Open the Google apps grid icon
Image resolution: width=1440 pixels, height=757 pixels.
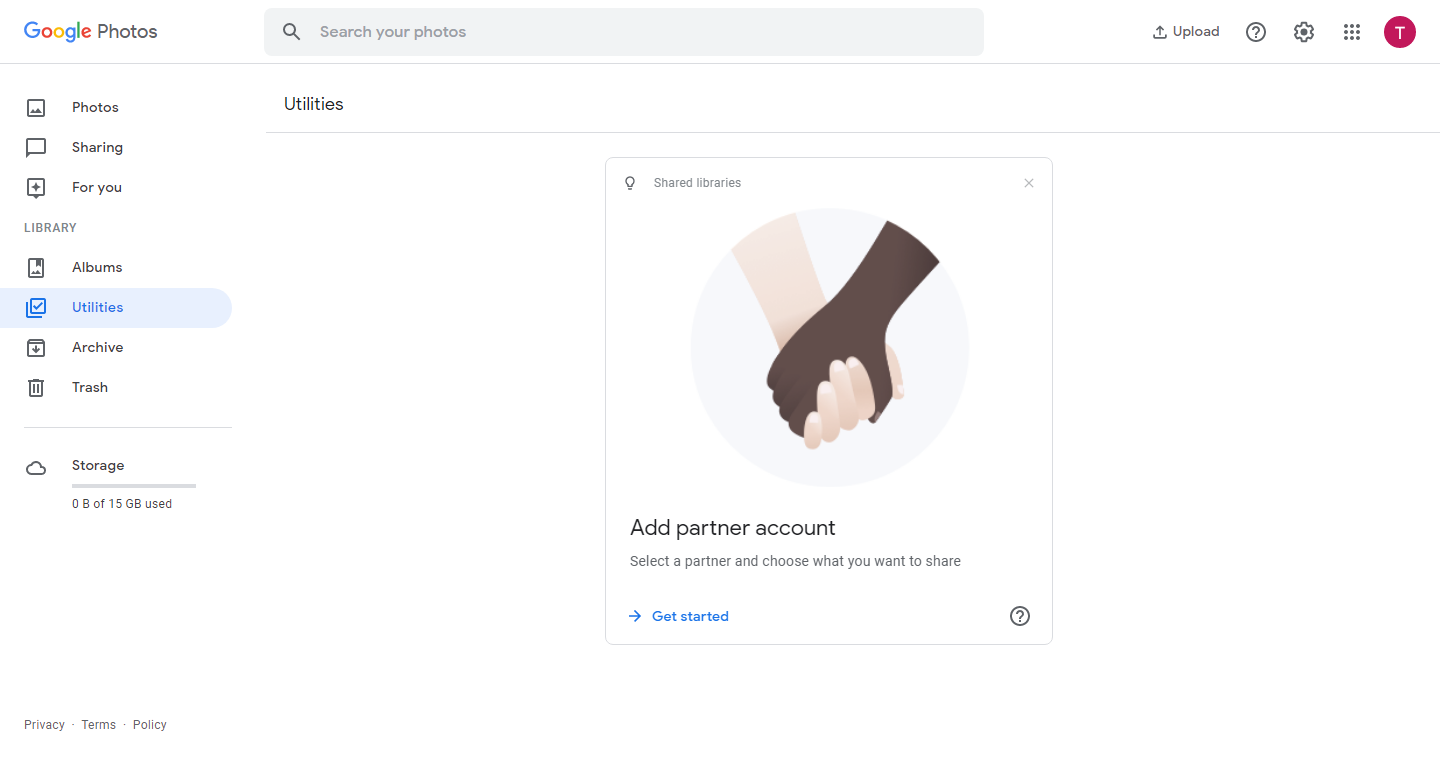click(x=1352, y=32)
